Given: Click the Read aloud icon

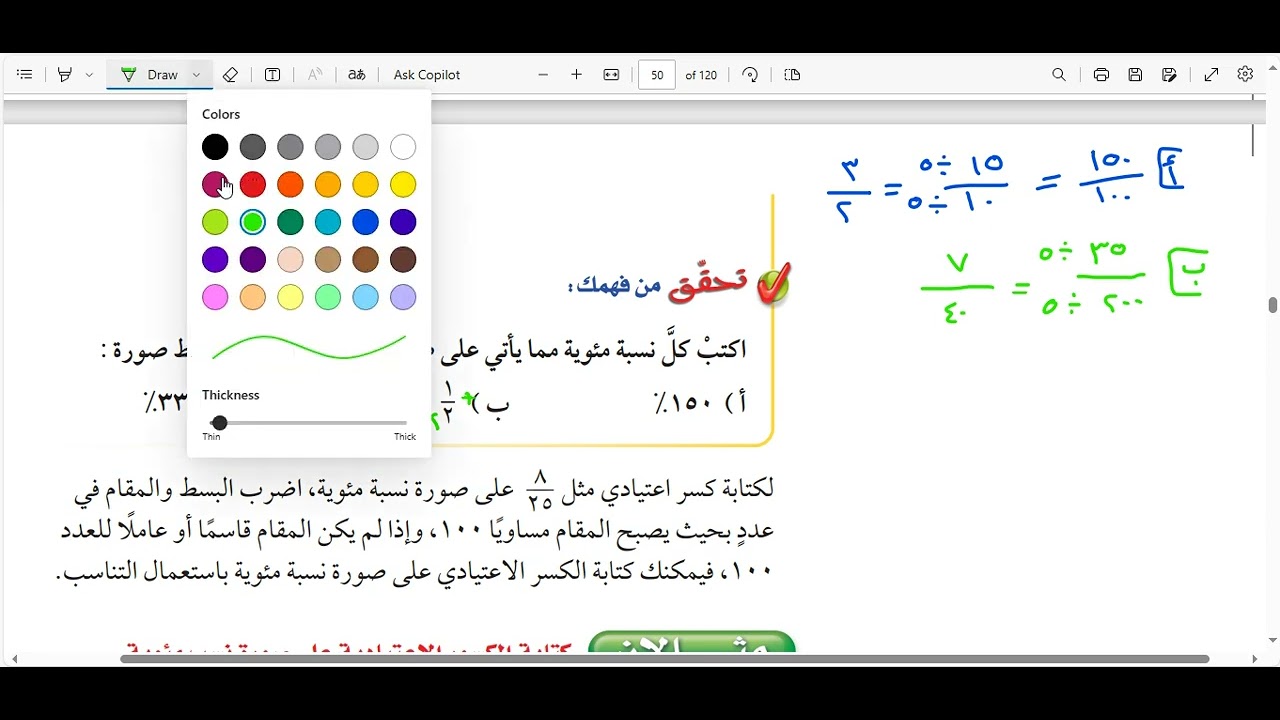Looking at the screenshot, I should click(315, 75).
